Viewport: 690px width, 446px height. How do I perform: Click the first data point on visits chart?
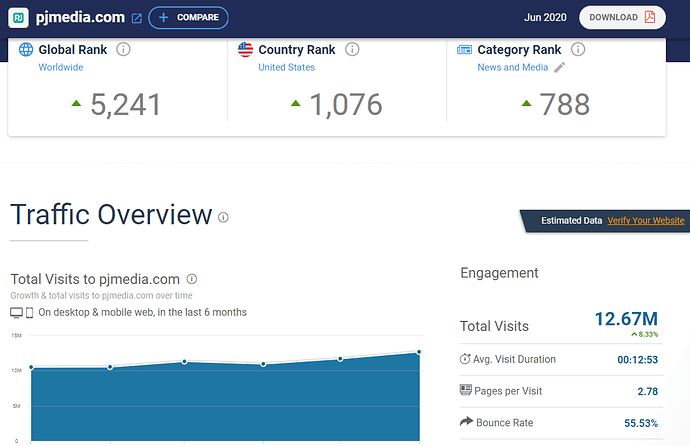(x=31, y=367)
